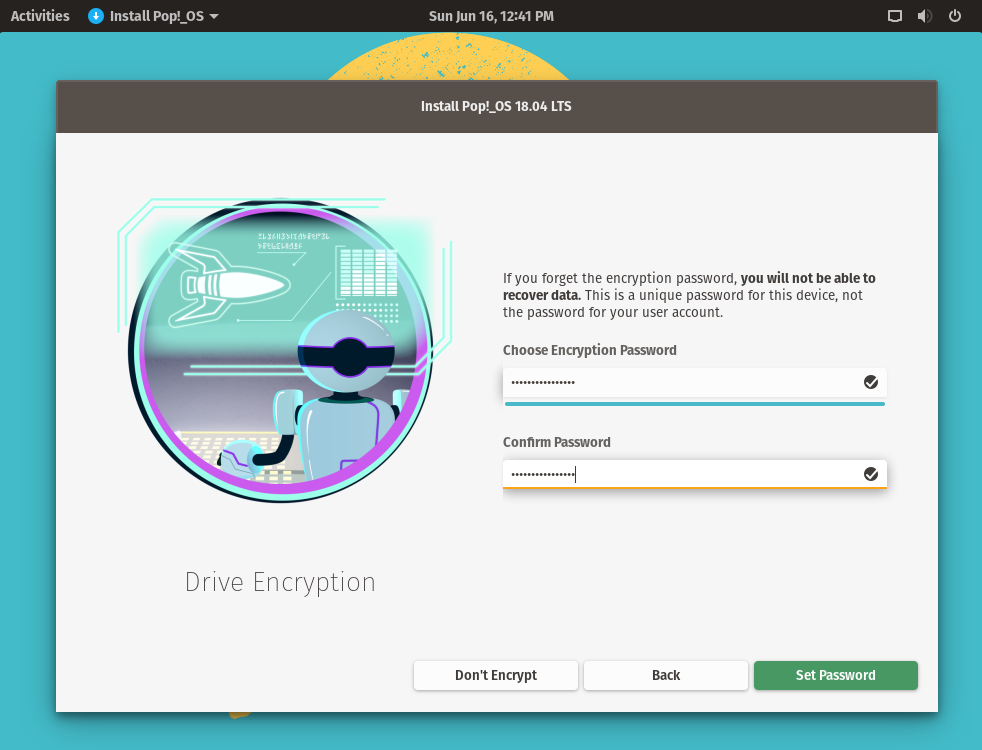Click the robot illustration image
This screenshot has width=982, height=750.
point(284,349)
